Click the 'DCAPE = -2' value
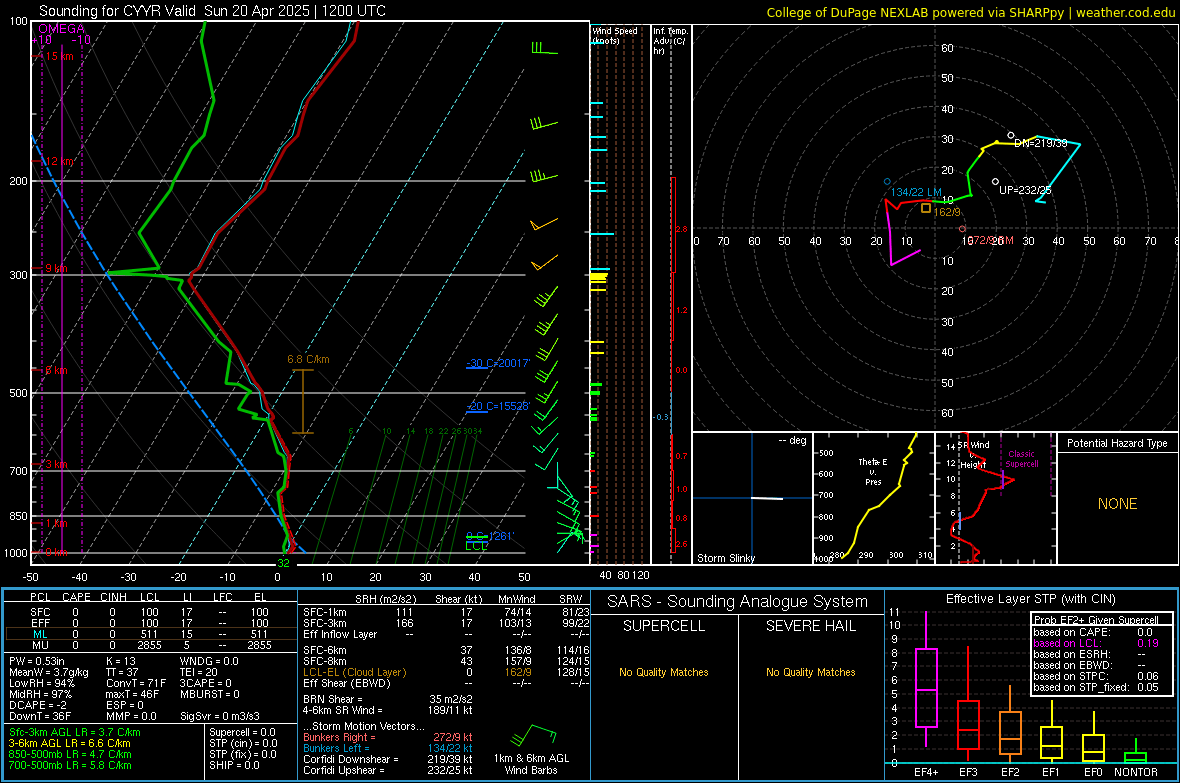 tap(38, 705)
